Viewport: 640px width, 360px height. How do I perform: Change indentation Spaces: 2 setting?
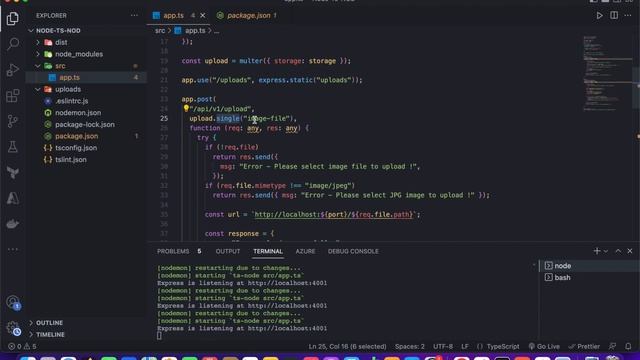(409, 346)
